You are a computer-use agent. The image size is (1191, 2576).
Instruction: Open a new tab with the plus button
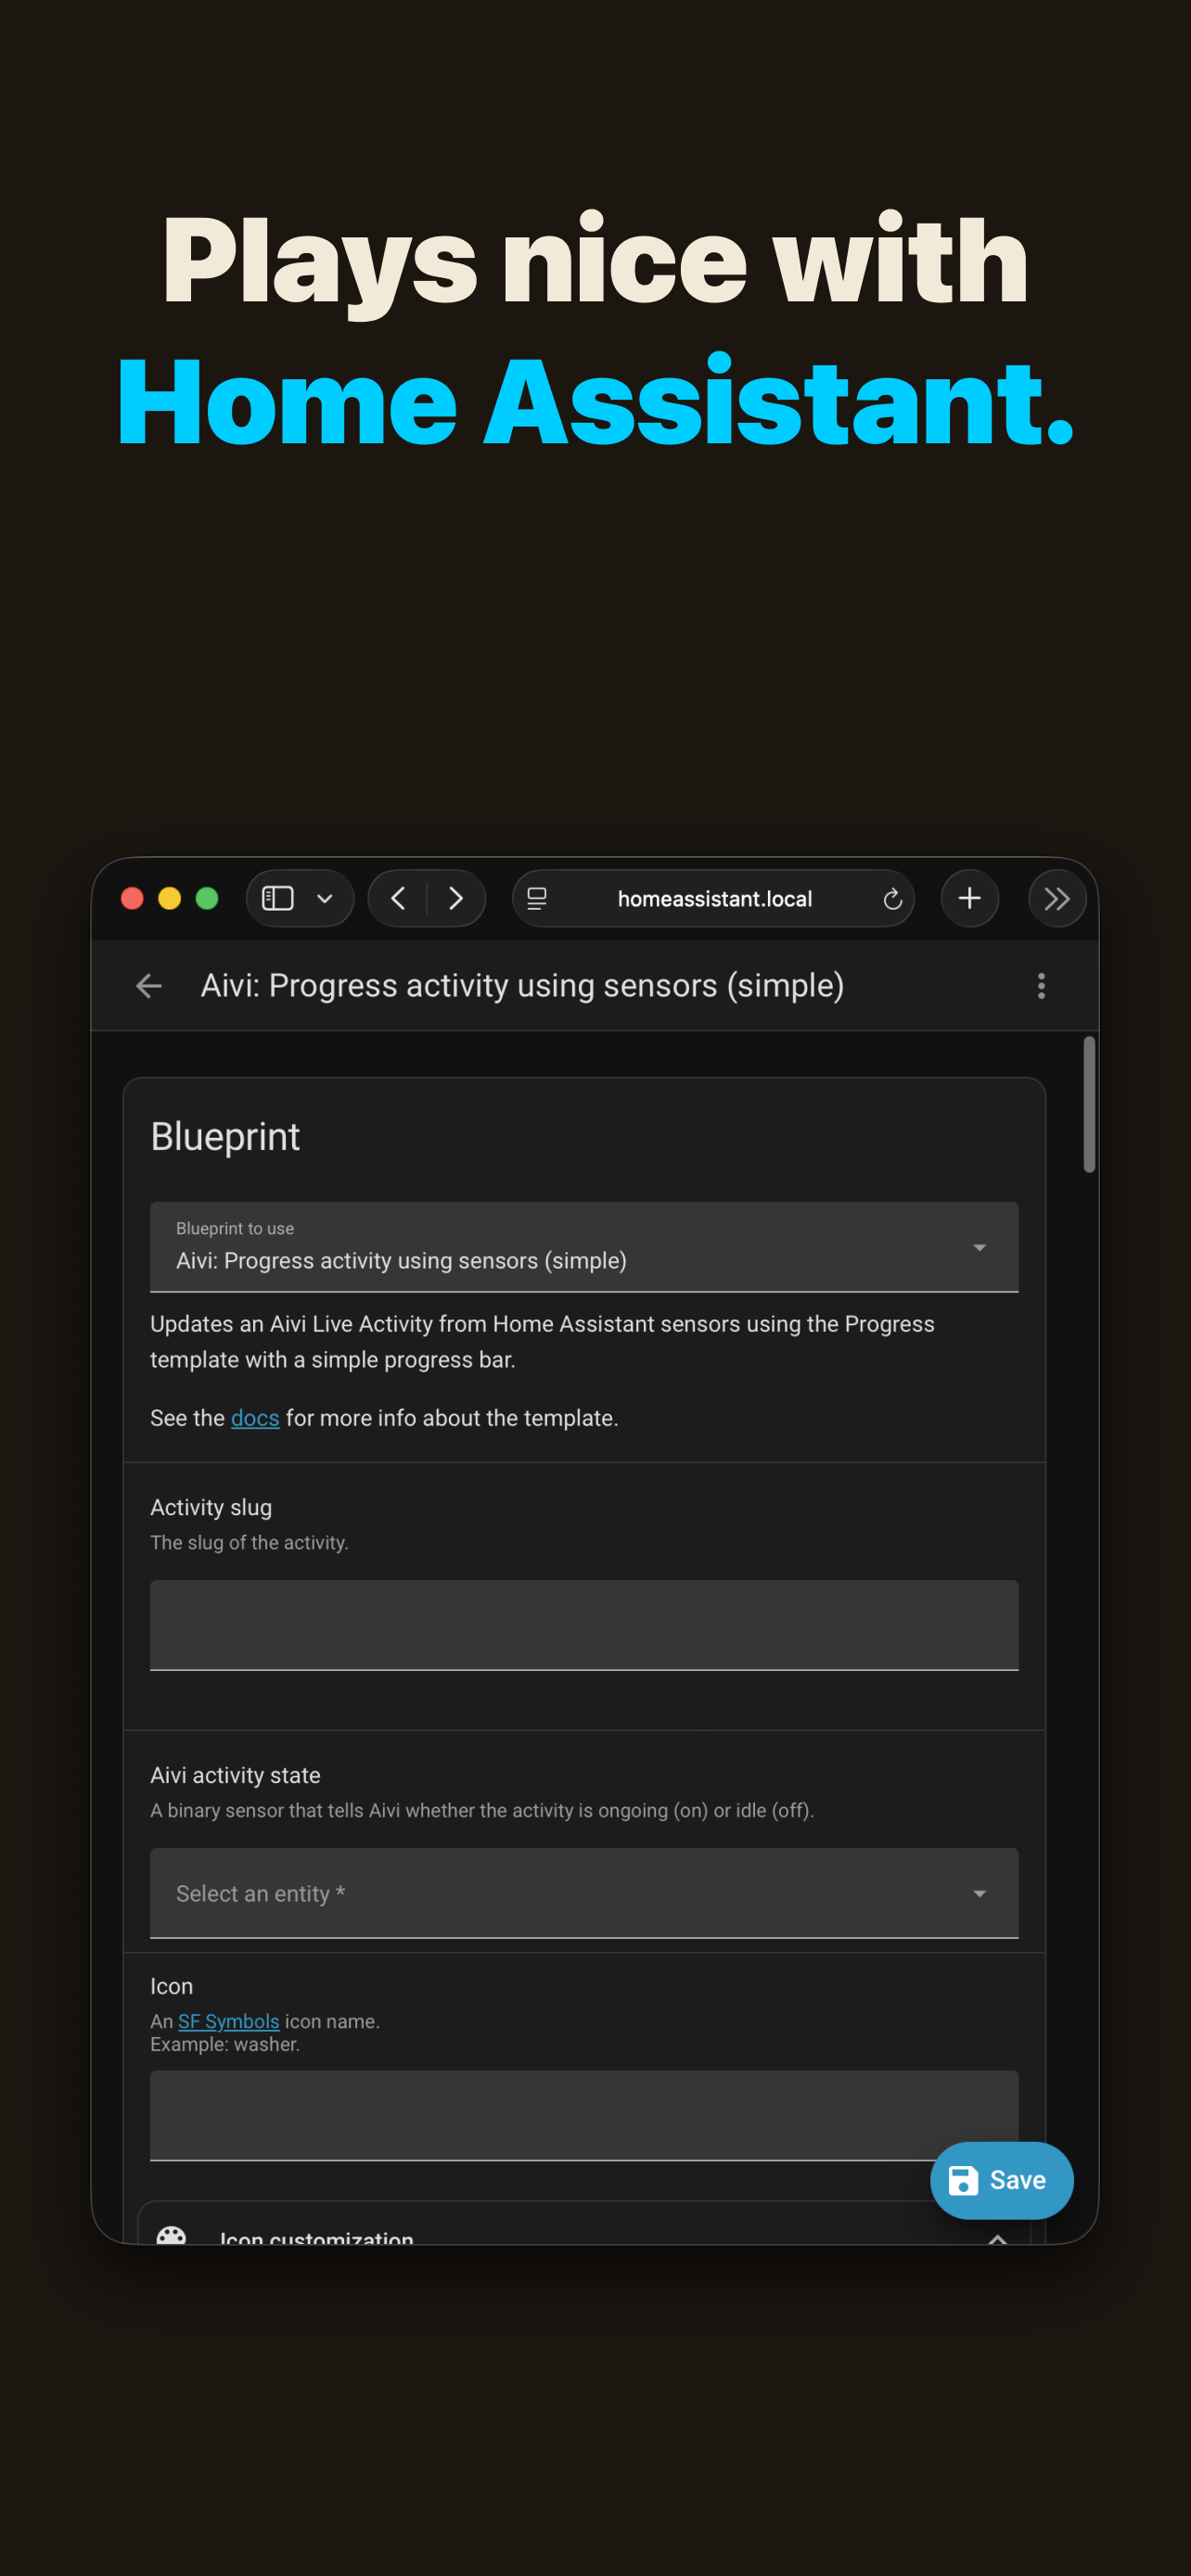point(969,899)
